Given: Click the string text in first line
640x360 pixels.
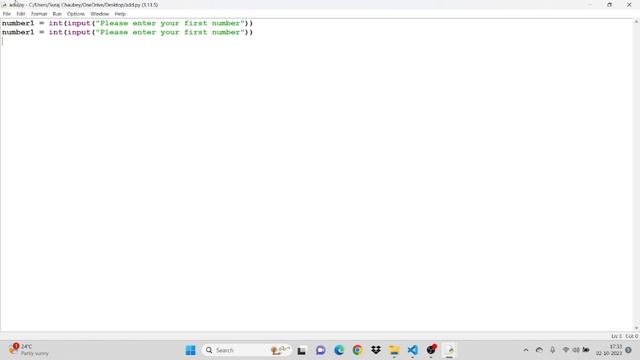Looking at the screenshot, I should click(170, 23).
